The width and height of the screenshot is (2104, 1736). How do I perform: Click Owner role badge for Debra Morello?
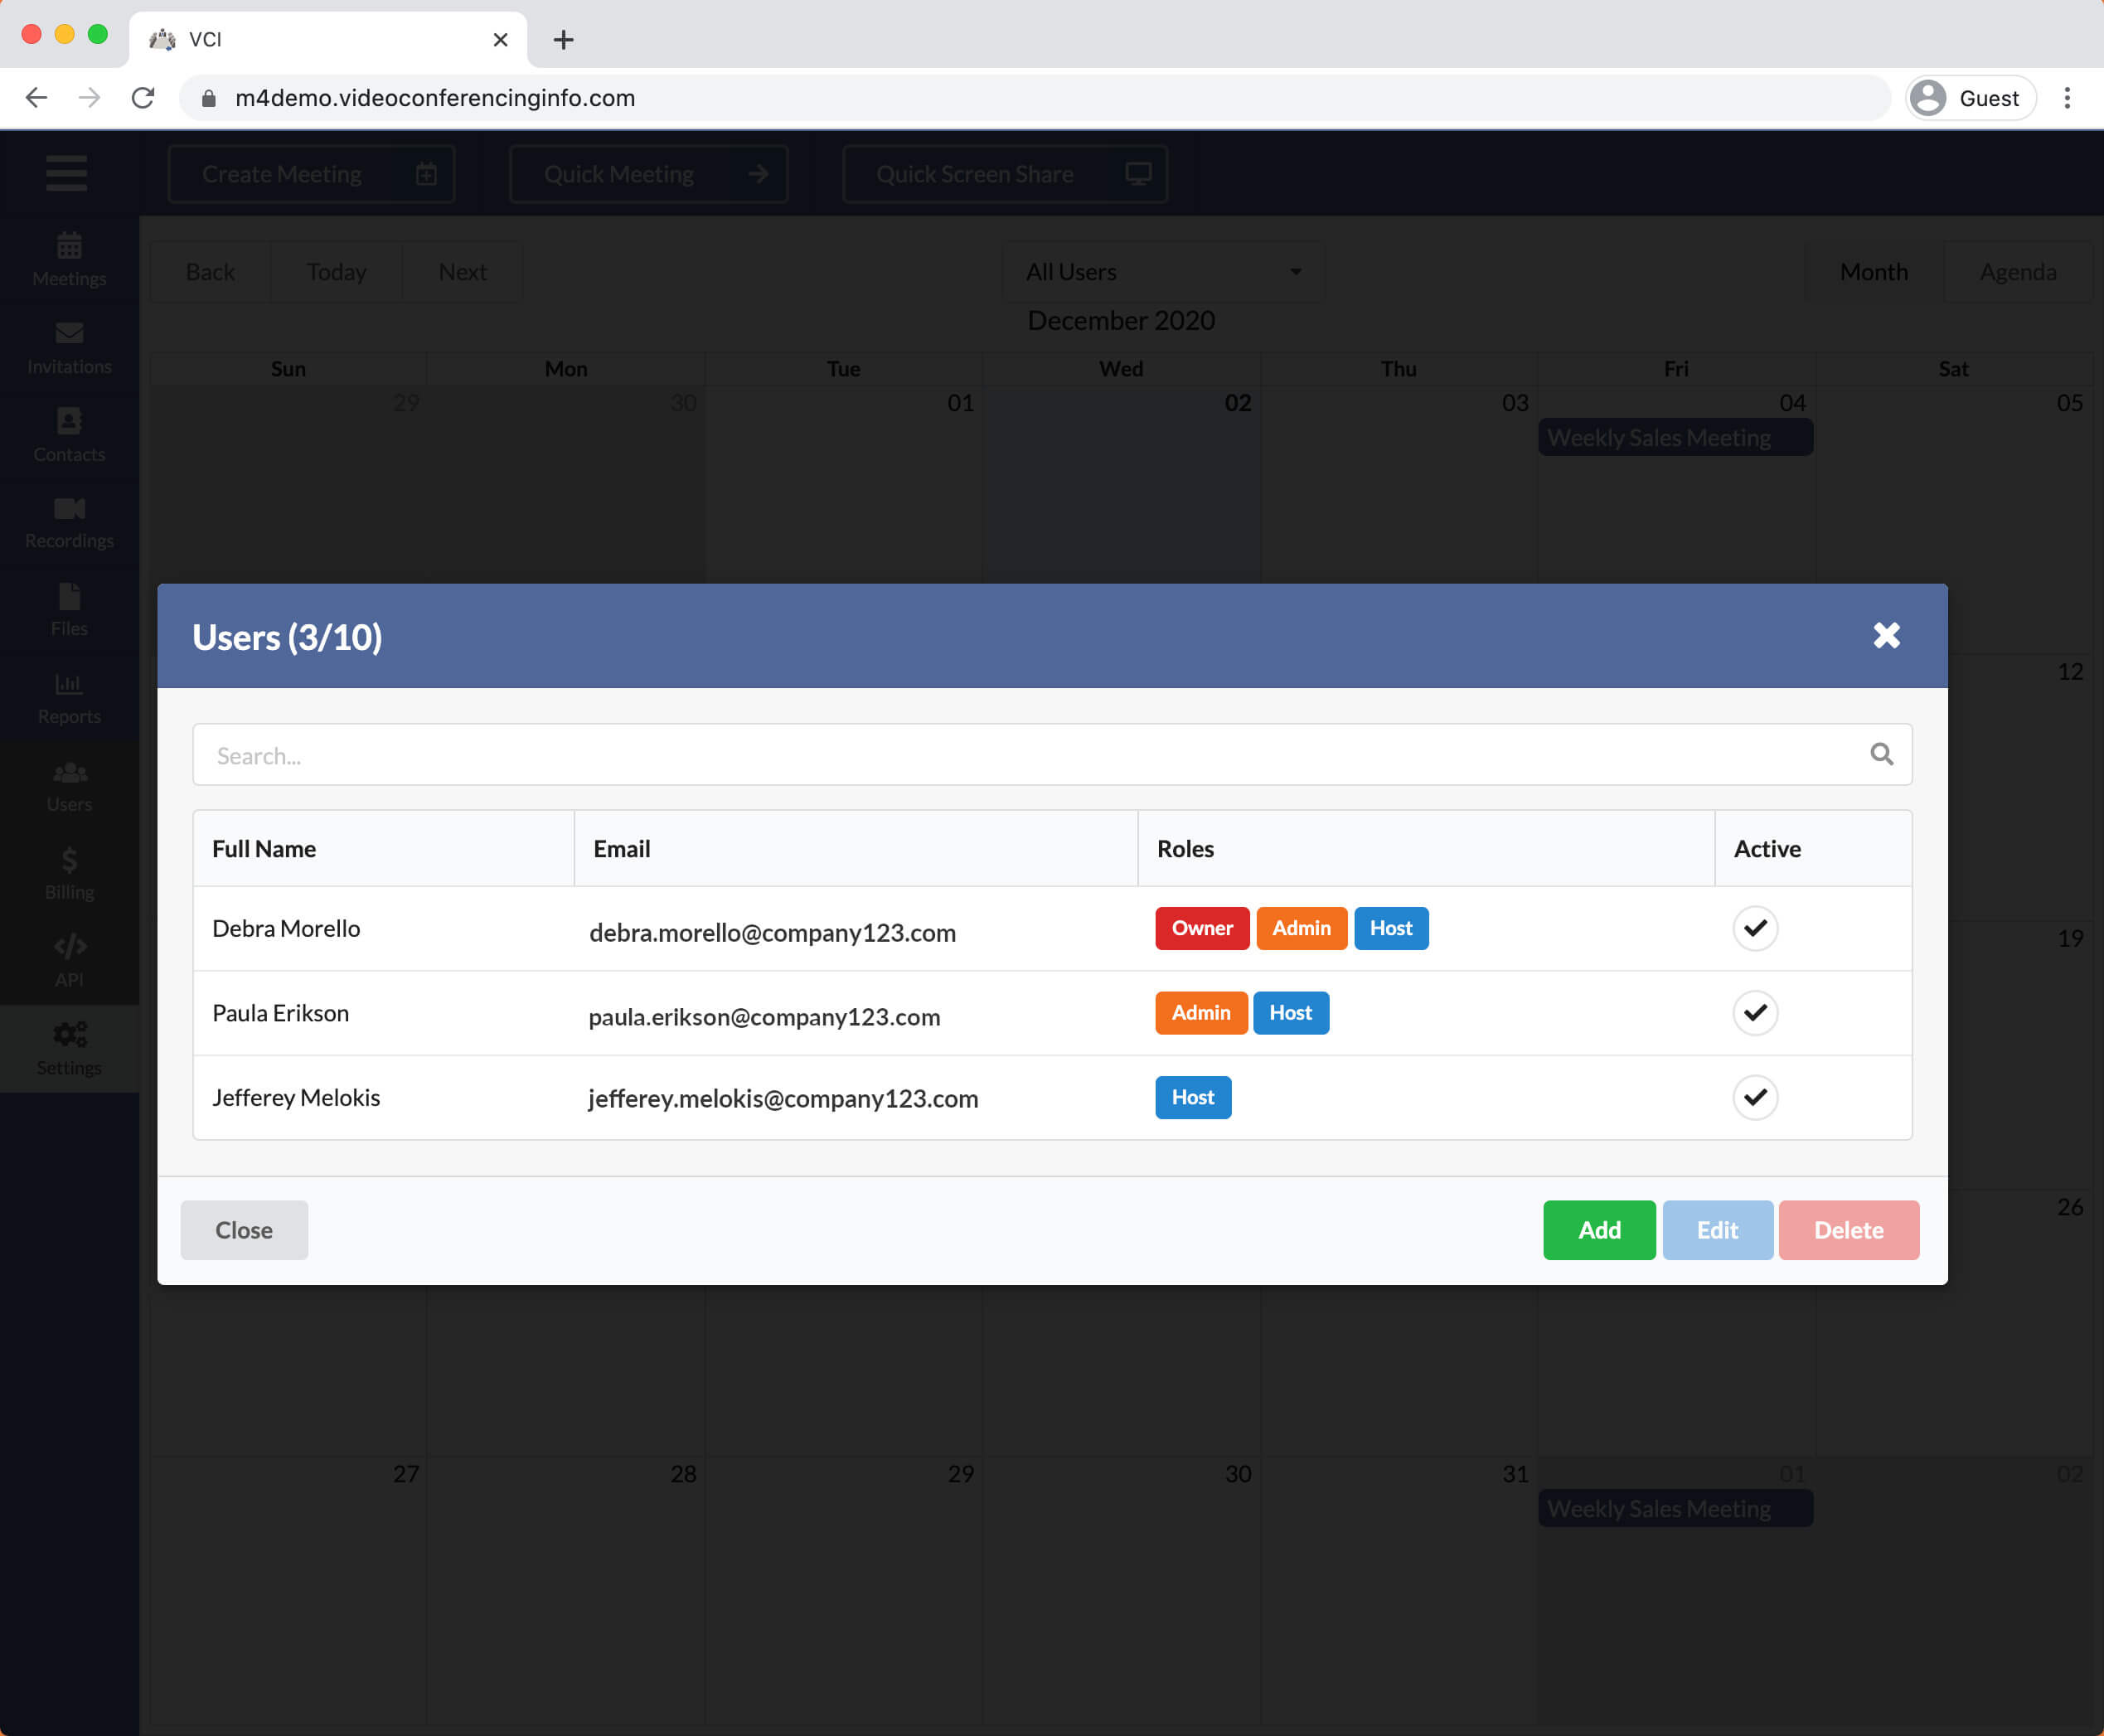[x=1202, y=928]
